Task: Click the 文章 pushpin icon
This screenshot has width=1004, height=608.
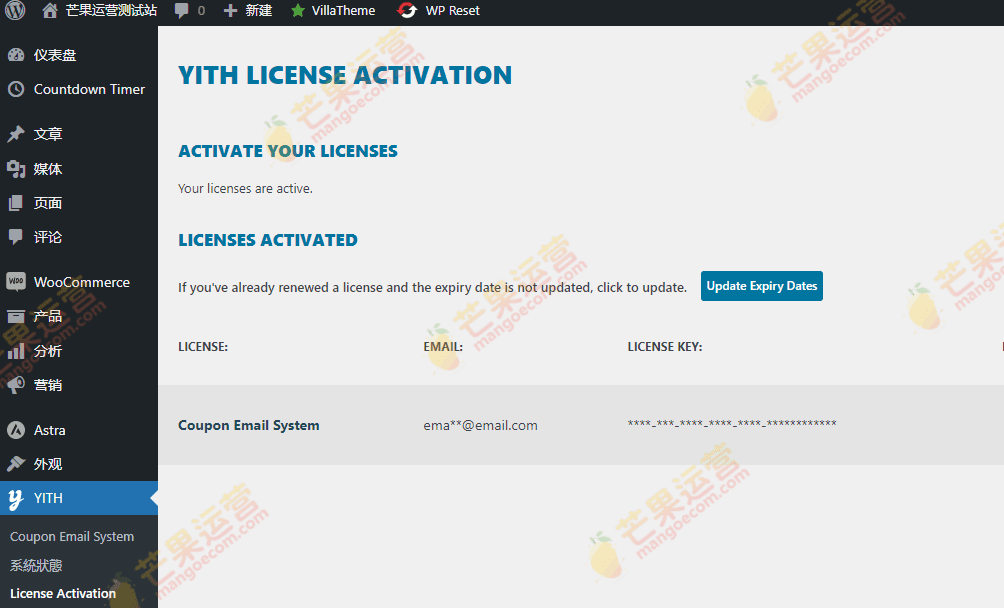Action: point(16,134)
